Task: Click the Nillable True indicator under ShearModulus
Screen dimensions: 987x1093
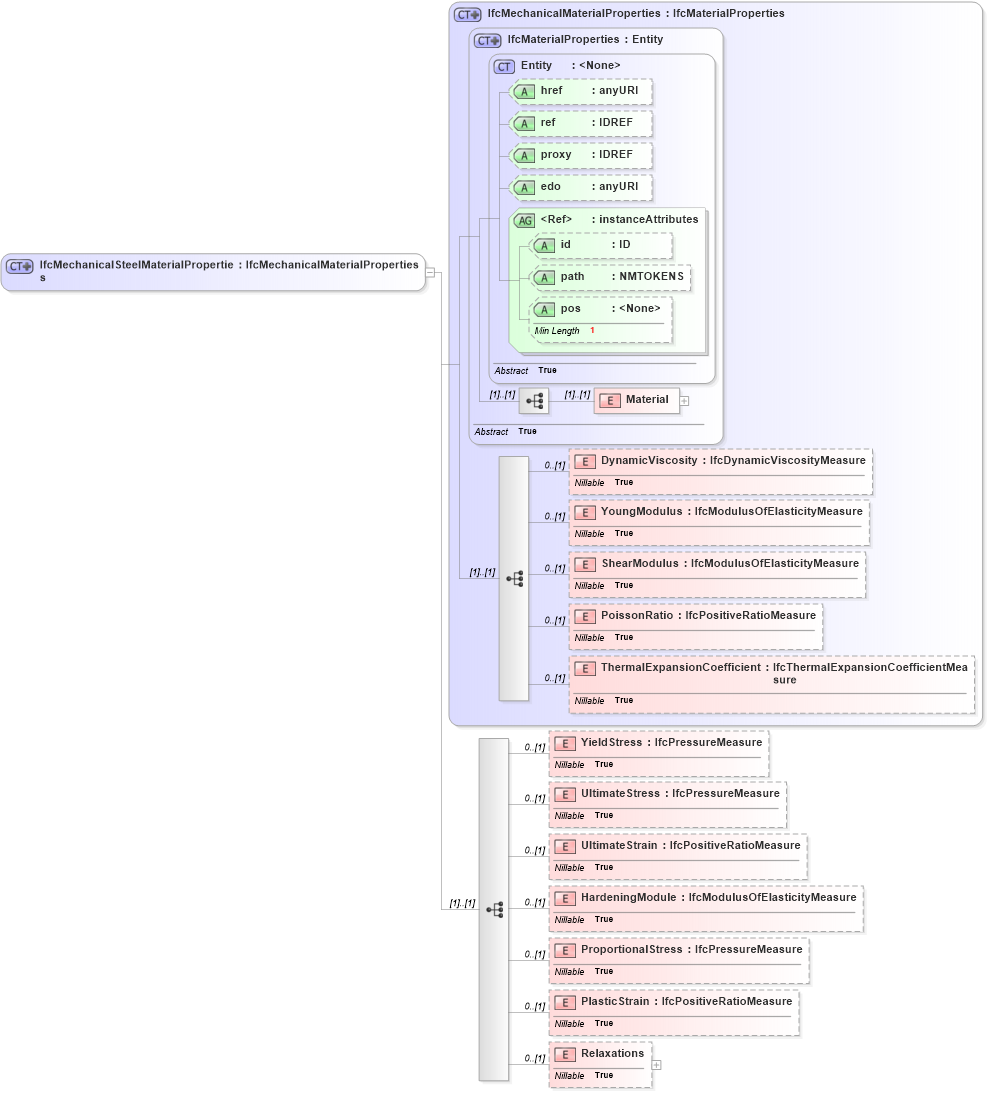Action: click(604, 585)
